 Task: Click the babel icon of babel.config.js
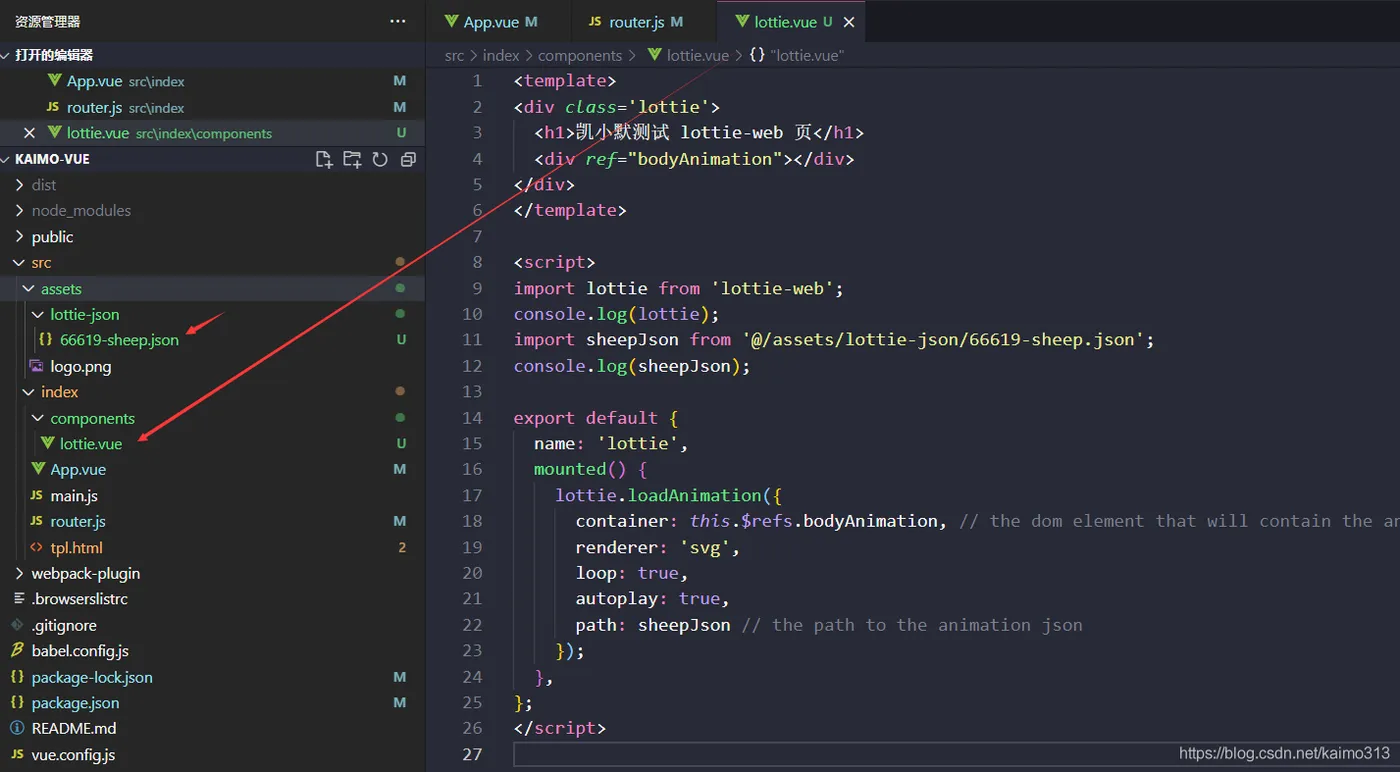[x=17, y=651]
